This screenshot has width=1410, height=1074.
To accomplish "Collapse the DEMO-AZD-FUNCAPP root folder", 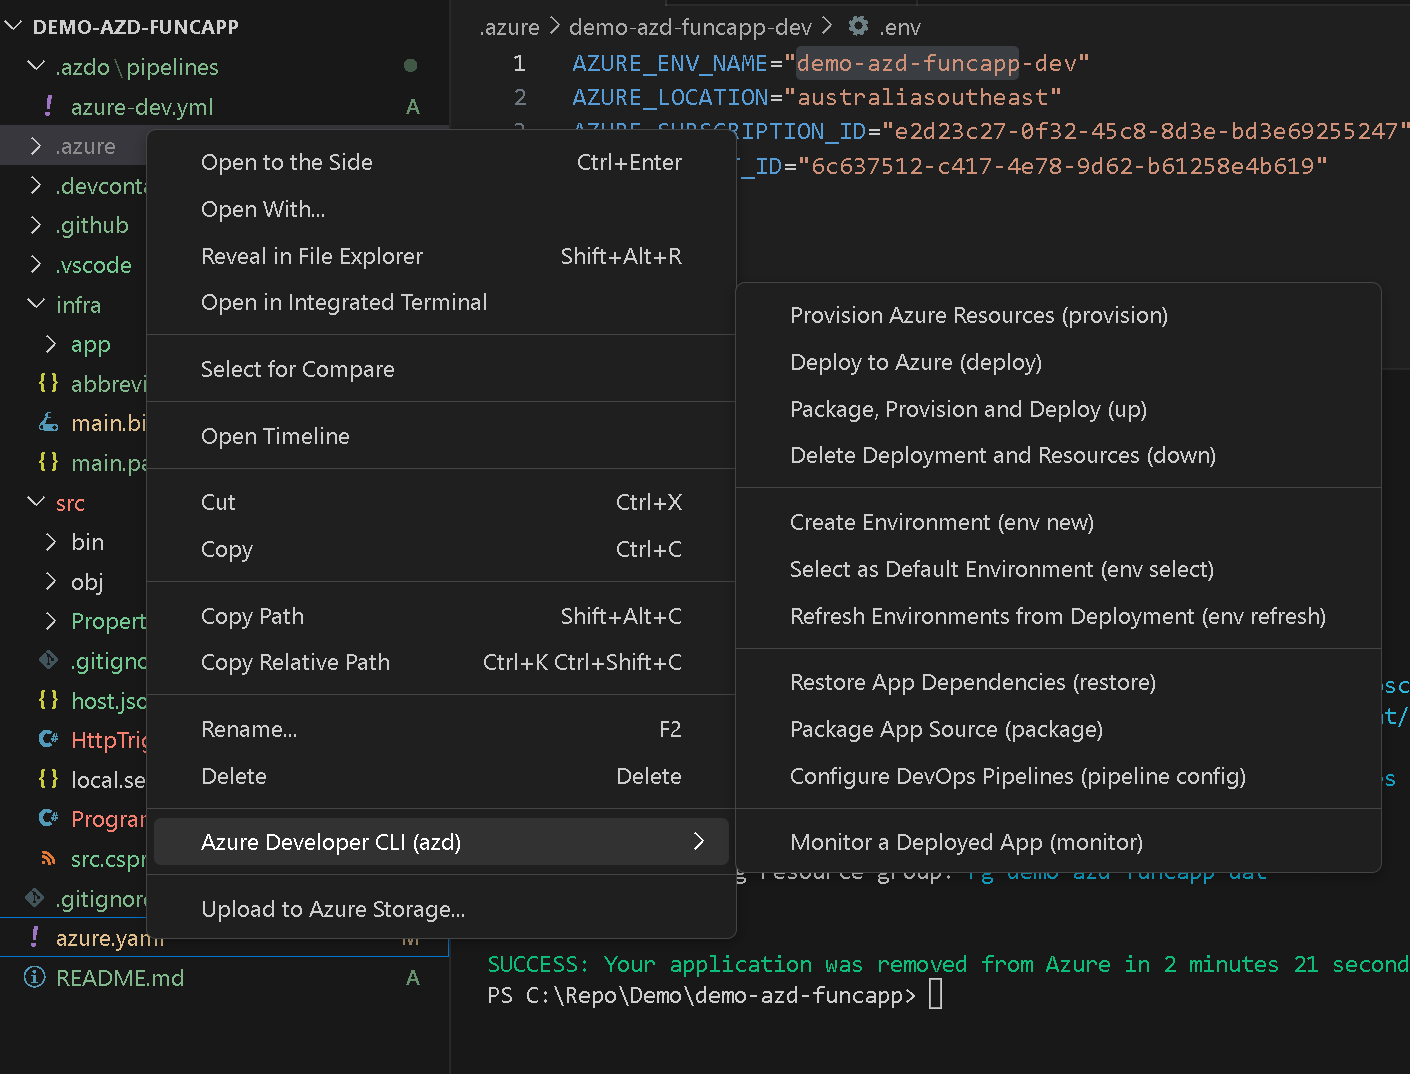I will coord(13,26).
